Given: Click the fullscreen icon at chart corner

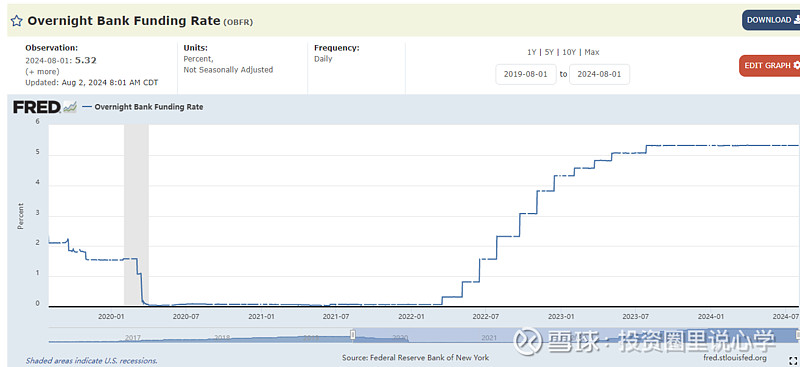Looking at the screenshot, I should point(792,360).
